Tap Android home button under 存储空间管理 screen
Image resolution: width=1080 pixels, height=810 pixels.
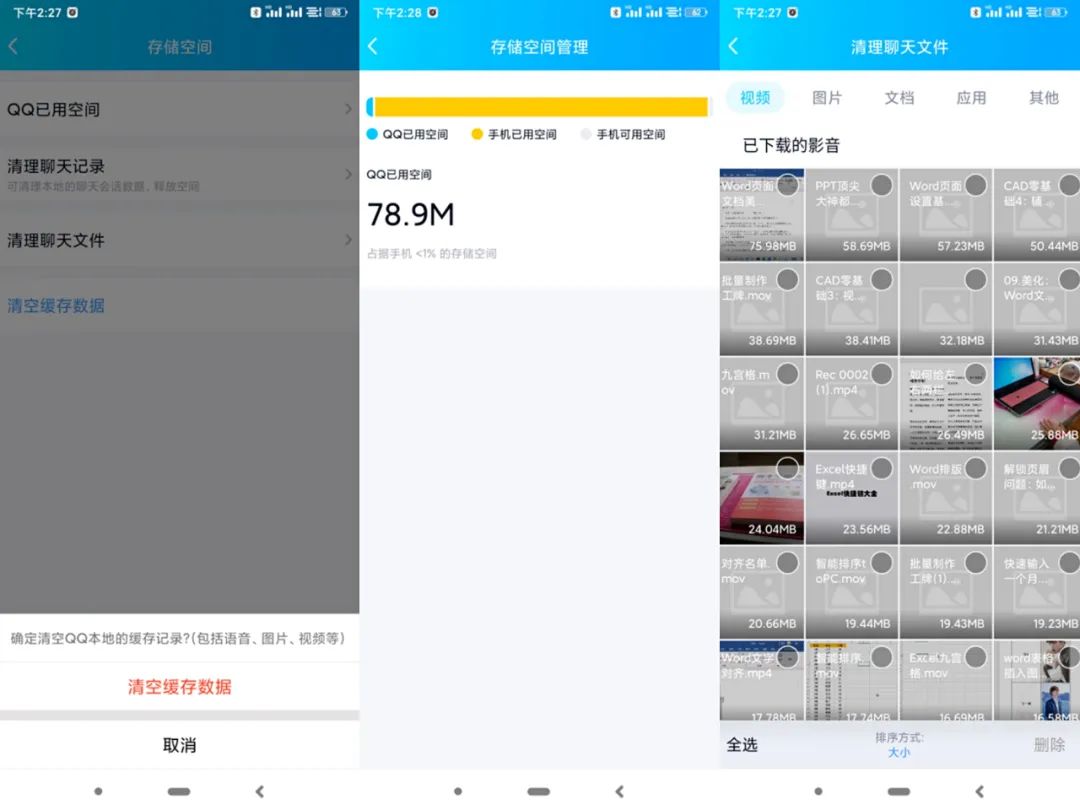[x=539, y=791]
